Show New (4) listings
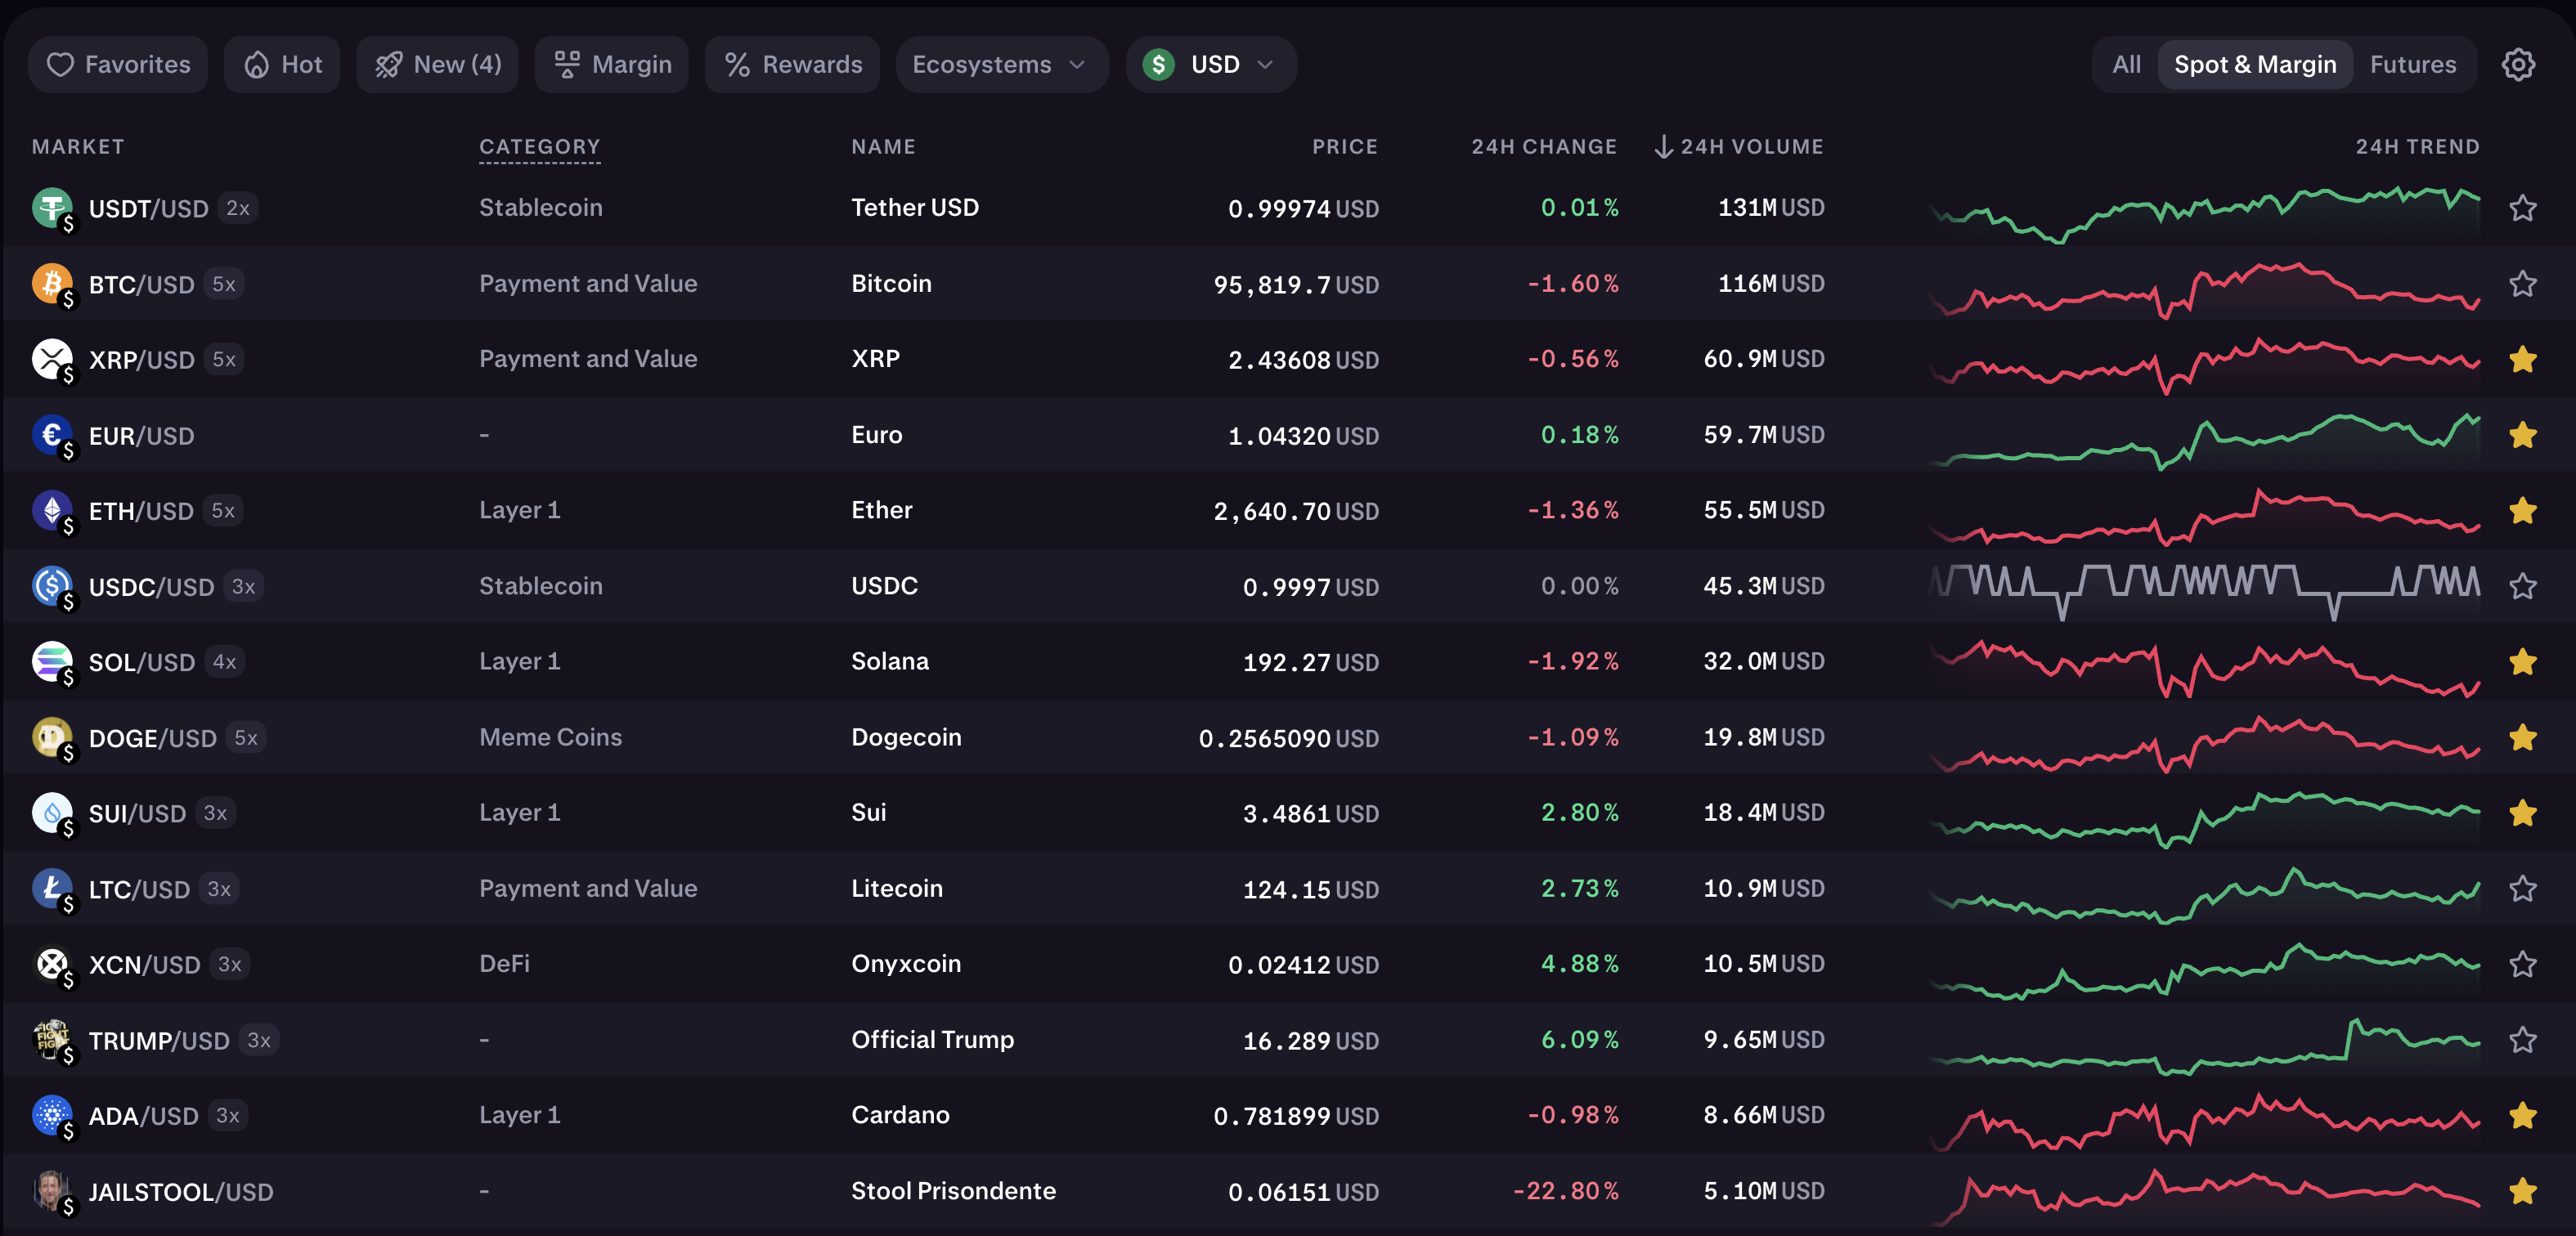Viewport: 2576px width, 1236px height. point(437,65)
